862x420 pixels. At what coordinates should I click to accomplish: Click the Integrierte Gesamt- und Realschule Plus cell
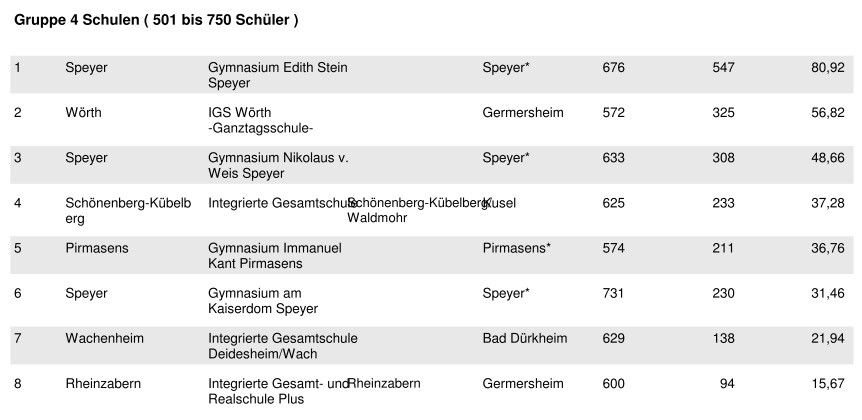pos(279,391)
